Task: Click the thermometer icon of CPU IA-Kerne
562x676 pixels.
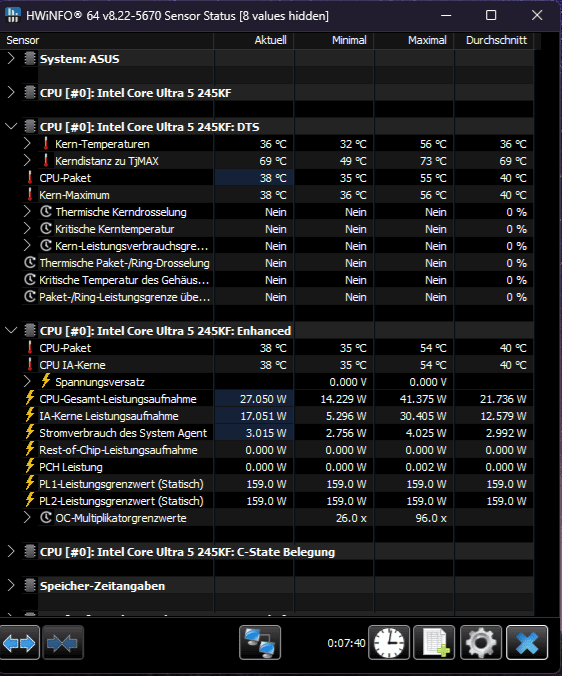Action: click(x=30, y=364)
